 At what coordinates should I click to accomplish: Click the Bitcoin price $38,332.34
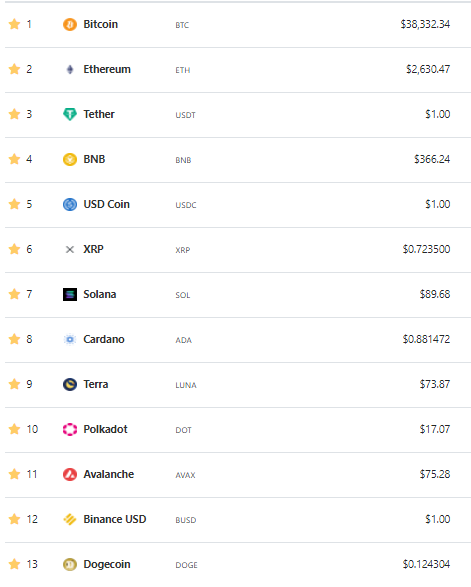click(x=425, y=24)
